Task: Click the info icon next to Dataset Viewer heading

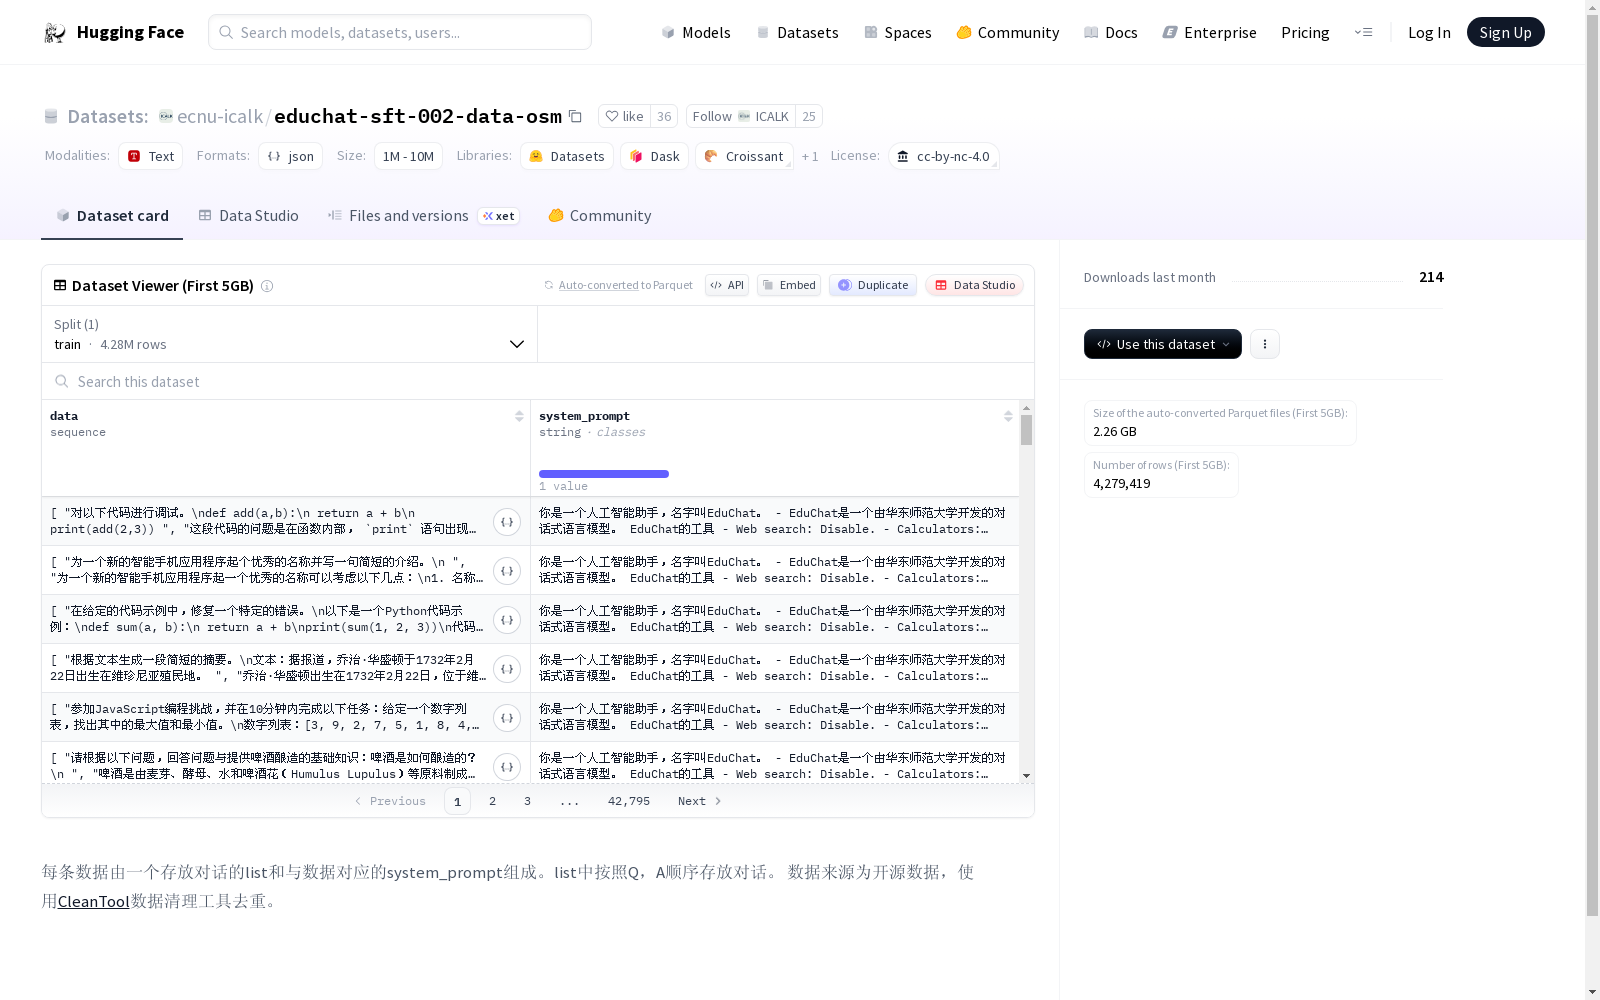Action: coord(267,287)
